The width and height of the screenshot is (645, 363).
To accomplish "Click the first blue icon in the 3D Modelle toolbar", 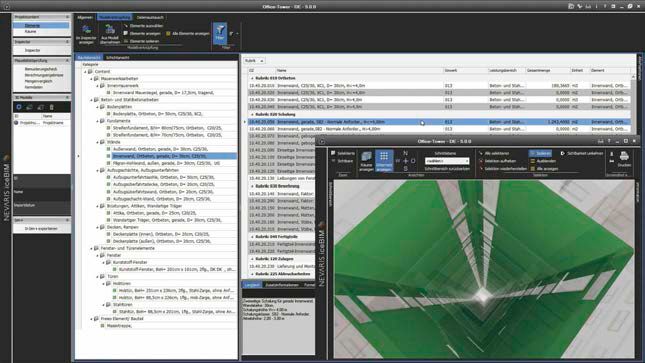I will 19,107.
